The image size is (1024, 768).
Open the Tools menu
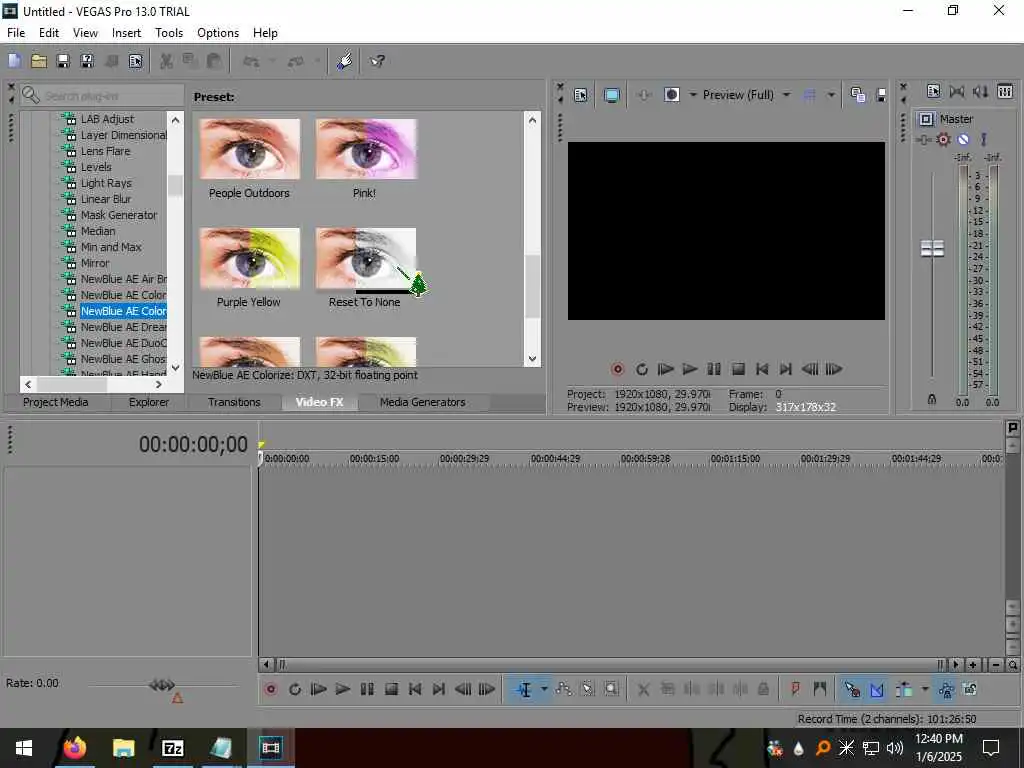click(x=168, y=33)
